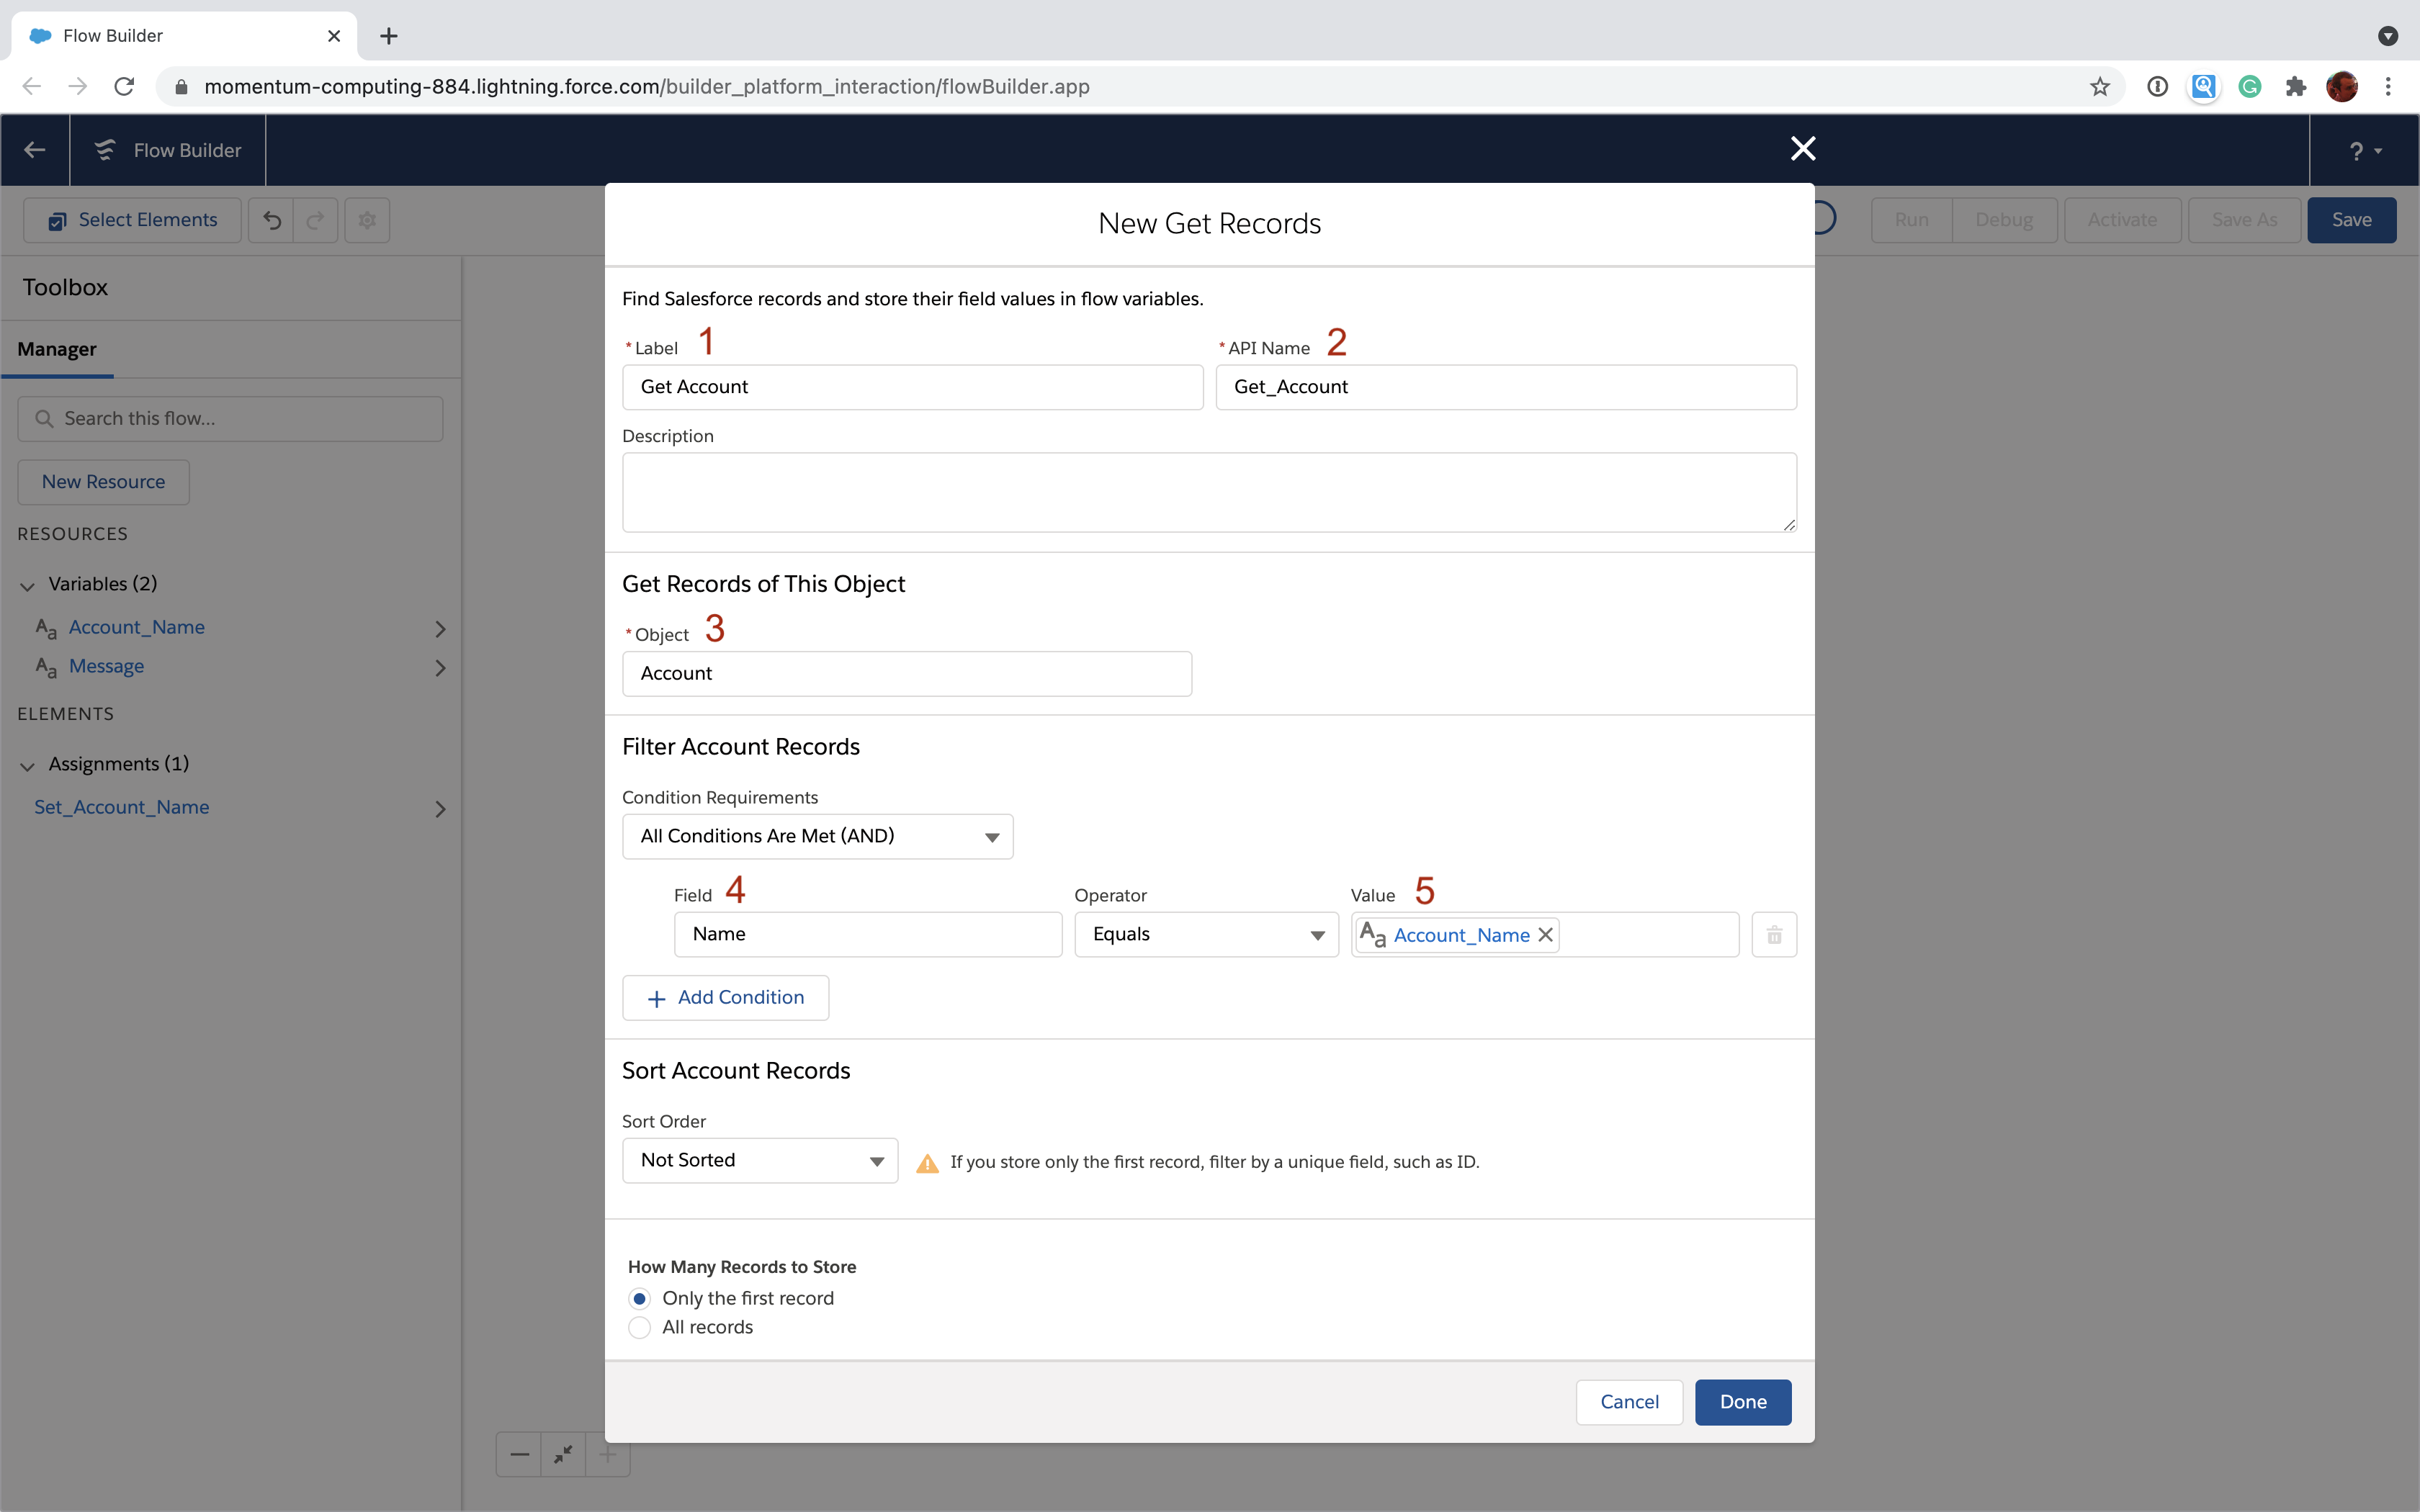Click the 'Done' button to save configuration
Viewport: 2420px width, 1512px height.
pos(1744,1400)
